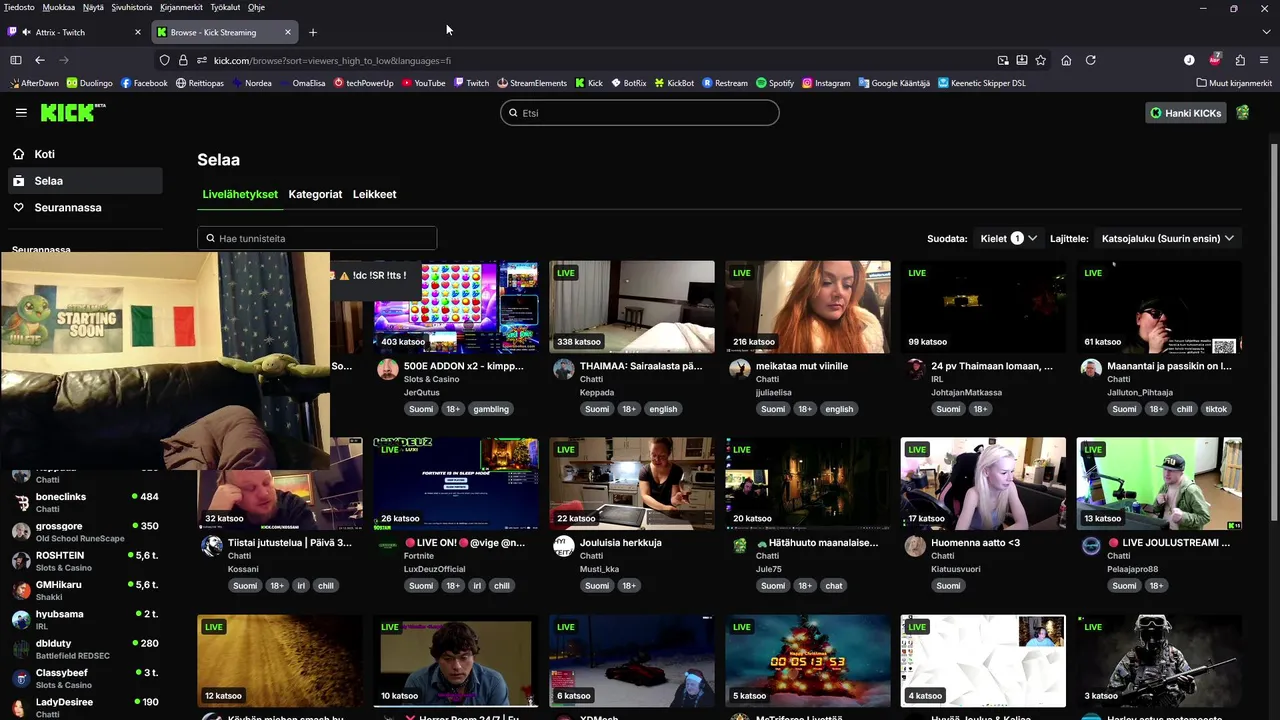
Task: Click LuxDeuzOfficial channel avatar
Action: coord(388,545)
